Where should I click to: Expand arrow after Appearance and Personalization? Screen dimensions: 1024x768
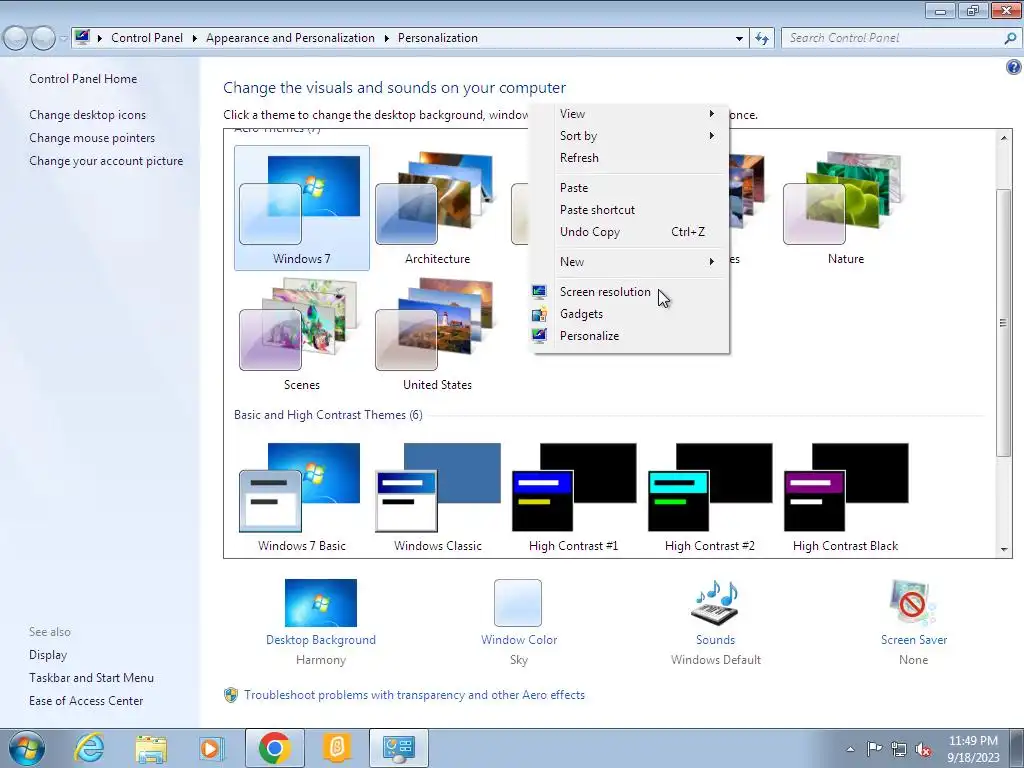click(387, 39)
